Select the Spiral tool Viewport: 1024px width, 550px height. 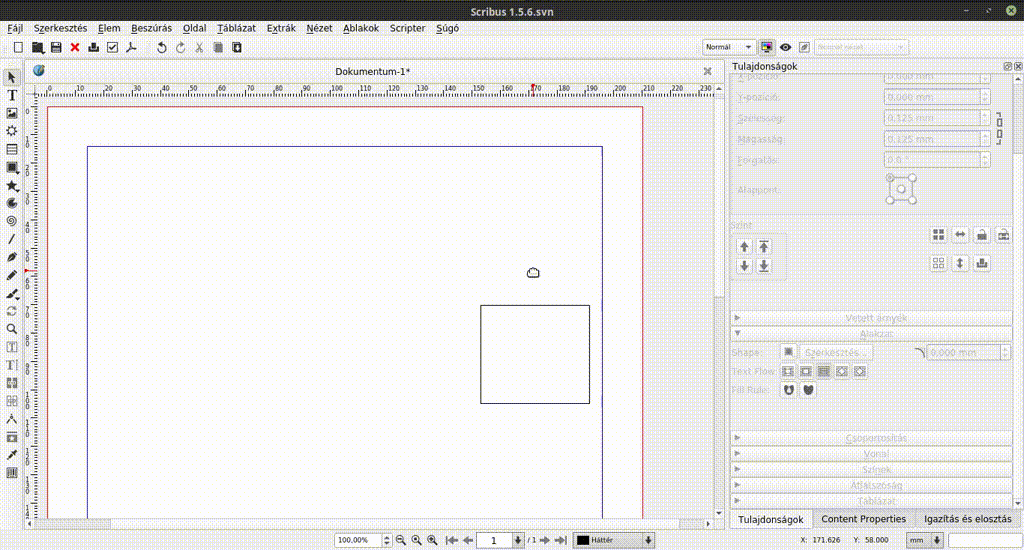[12, 221]
